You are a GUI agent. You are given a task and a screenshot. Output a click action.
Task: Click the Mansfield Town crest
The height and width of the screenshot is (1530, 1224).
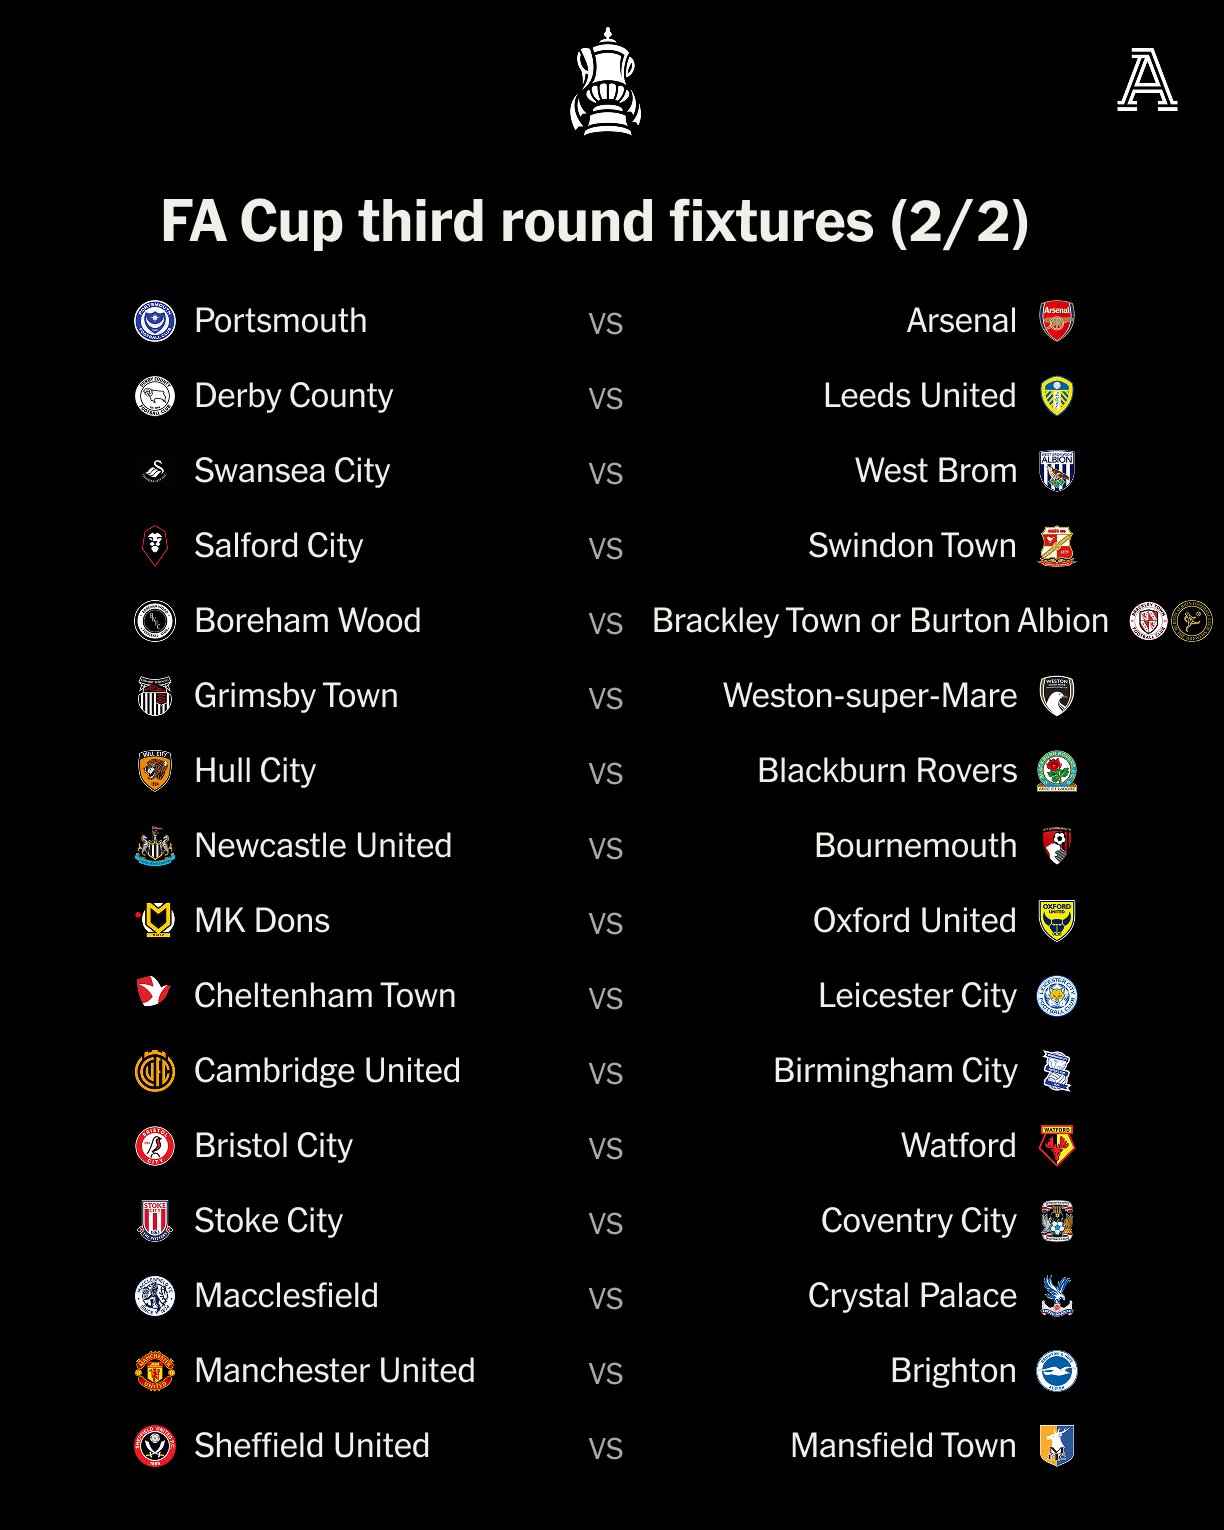pos(1057,1446)
